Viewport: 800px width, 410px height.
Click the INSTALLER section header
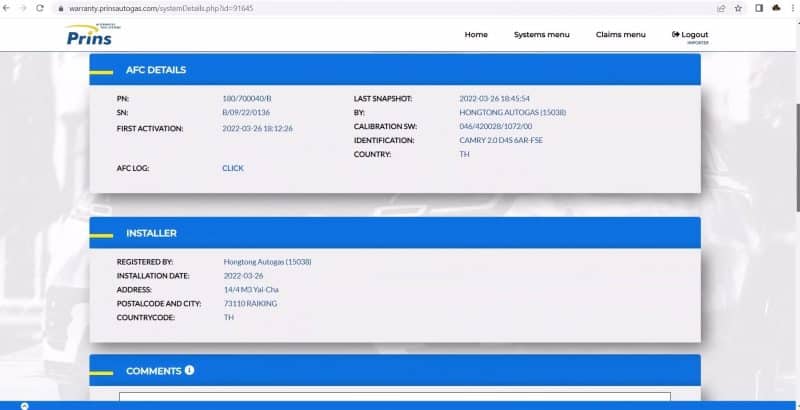click(x=395, y=233)
